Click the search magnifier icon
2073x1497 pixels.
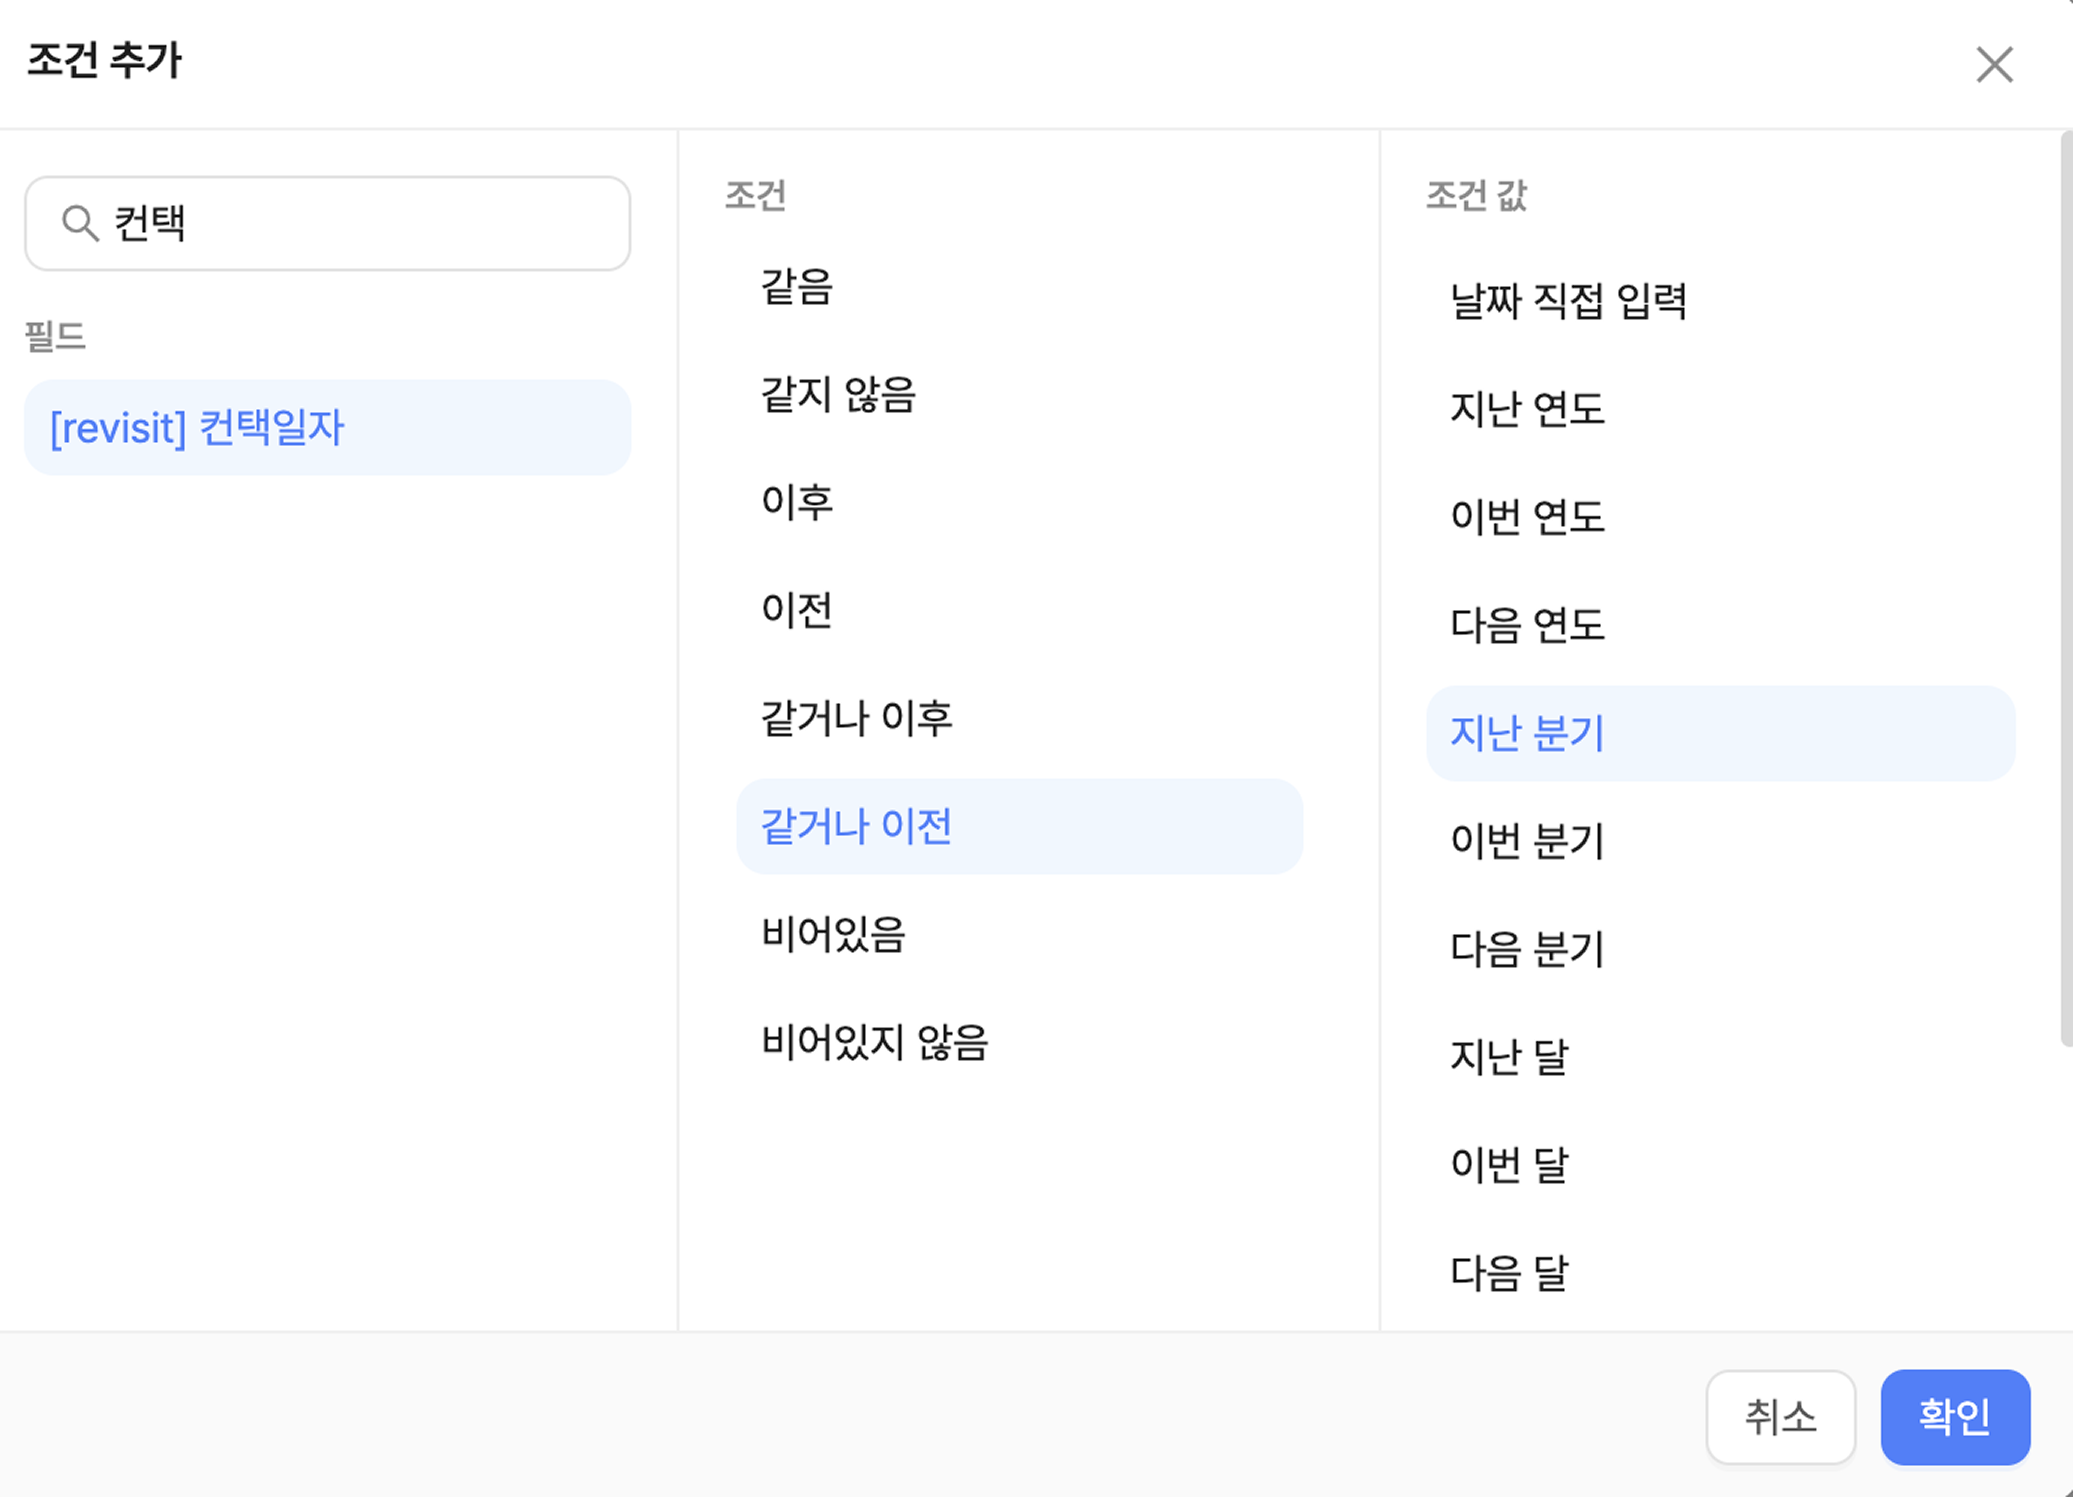79,223
